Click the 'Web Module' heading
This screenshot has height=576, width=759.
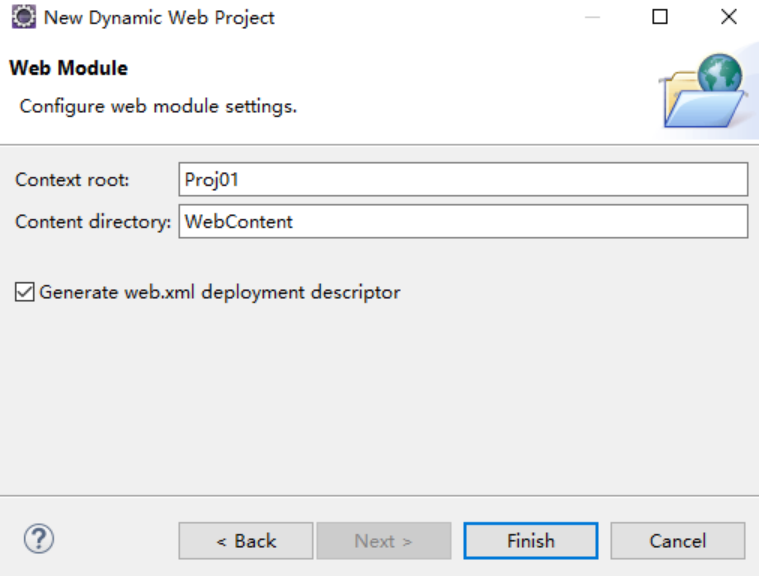pyautogui.click(x=69, y=68)
